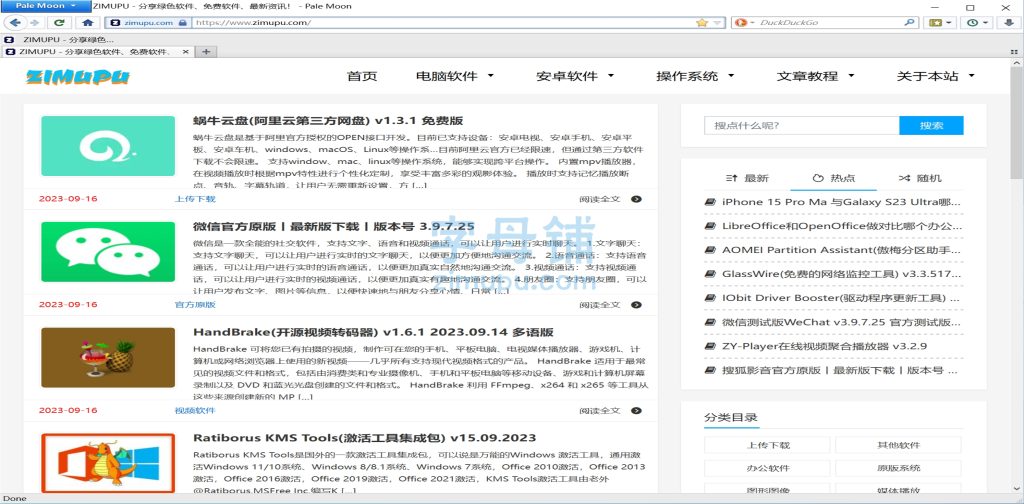This screenshot has width=1024, height=504.
Task: Open the history clock dropdown
Action: pyautogui.click(x=977, y=23)
